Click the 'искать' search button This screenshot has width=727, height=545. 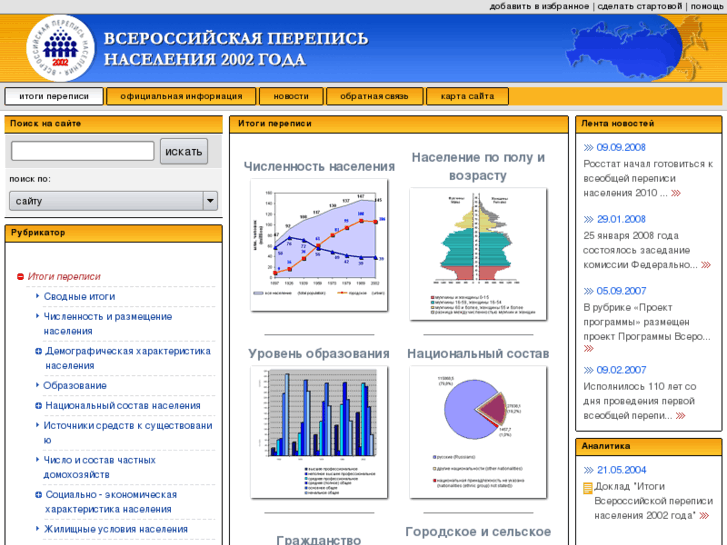184,152
